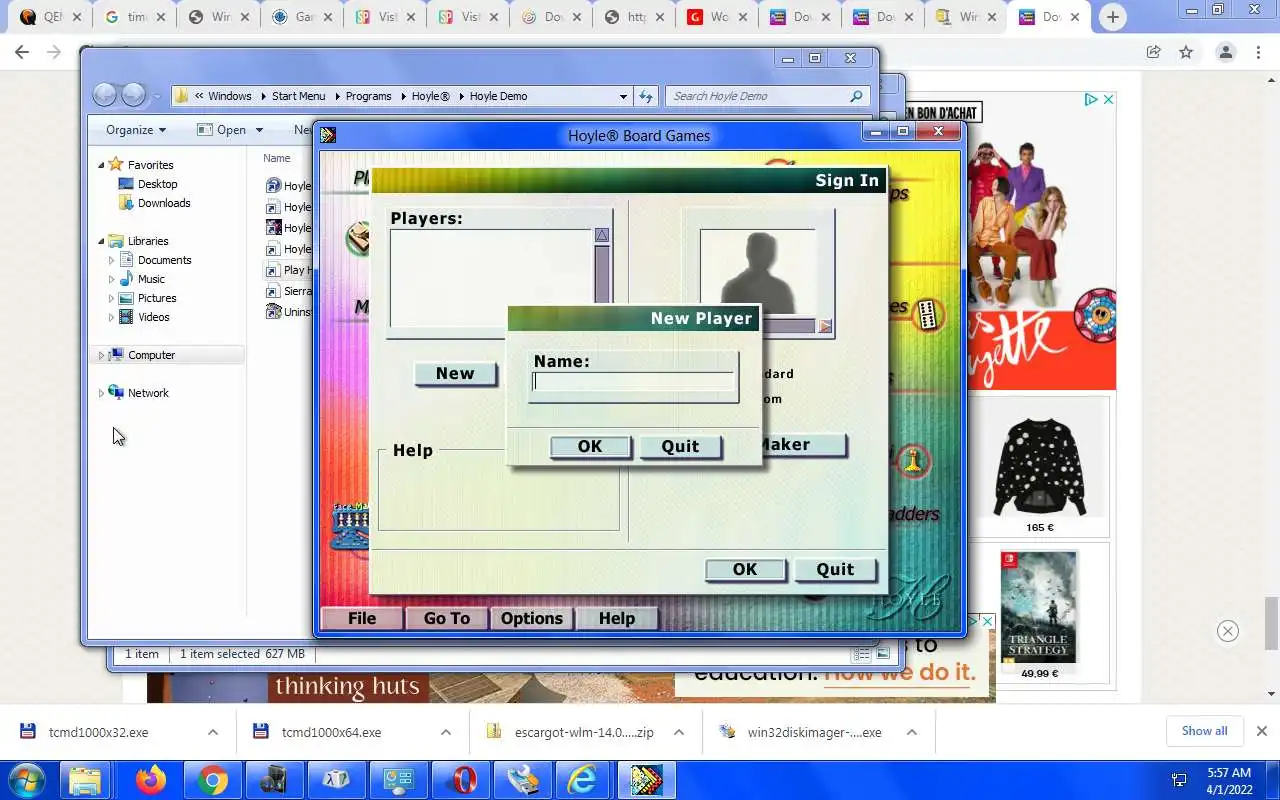
Task: Expand the Music library node
Action: click(x=111, y=279)
